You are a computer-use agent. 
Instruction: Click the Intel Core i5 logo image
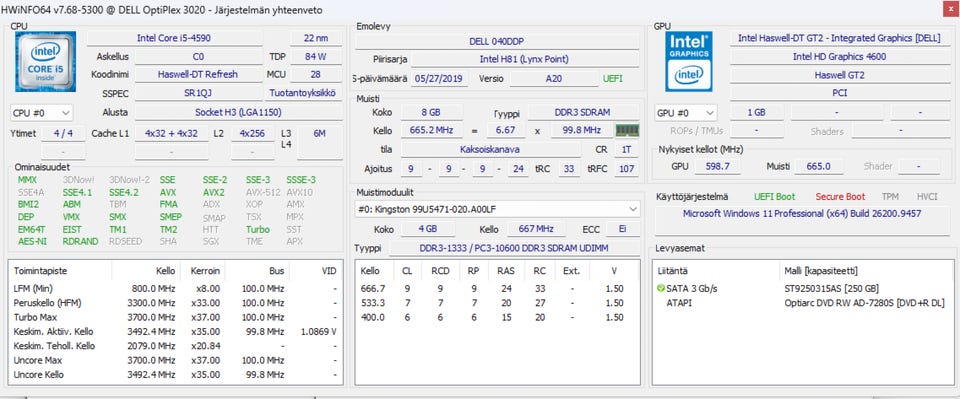pyautogui.click(x=45, y=61)
